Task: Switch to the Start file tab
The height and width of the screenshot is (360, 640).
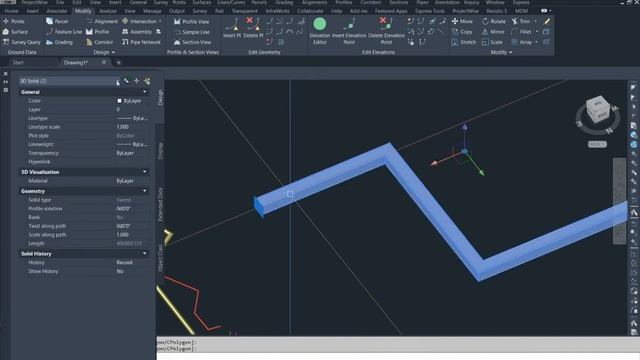Action: point(18,62)
